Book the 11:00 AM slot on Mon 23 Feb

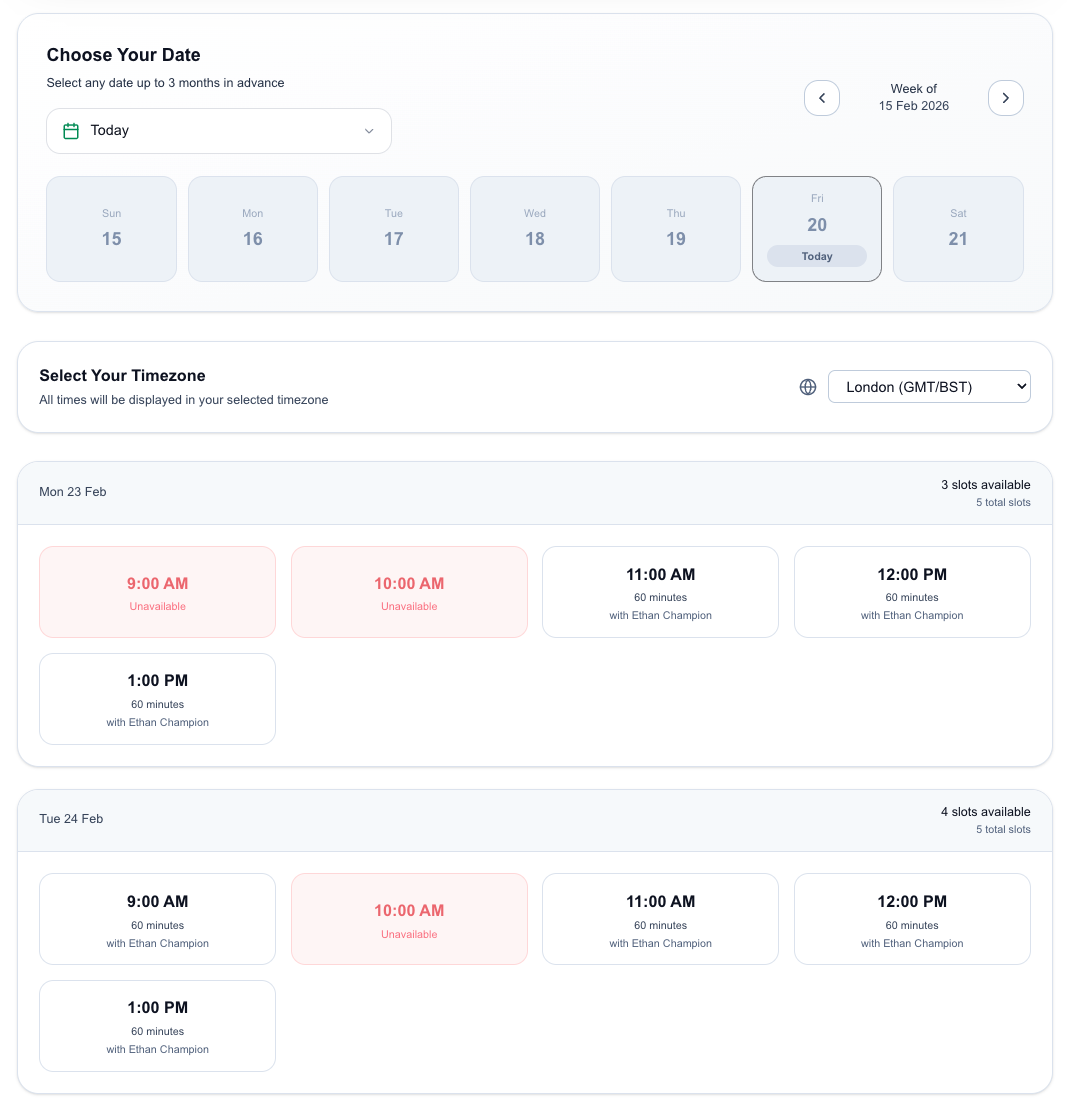[x=660, y=591]
